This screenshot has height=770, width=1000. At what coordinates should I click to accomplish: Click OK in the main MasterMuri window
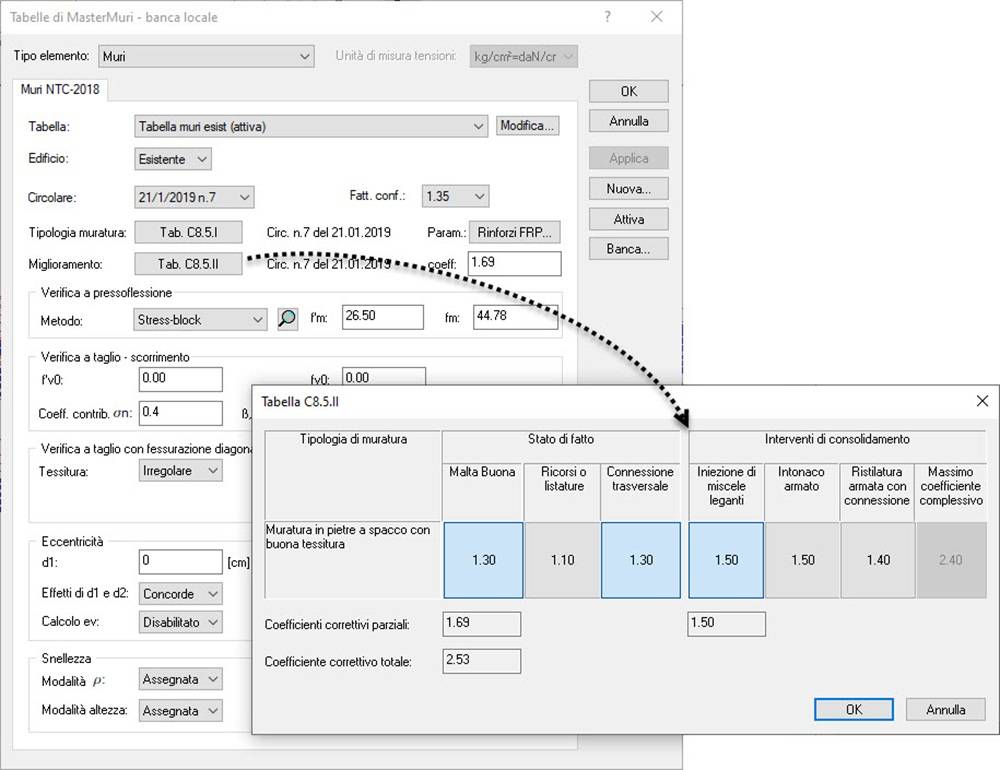(x=628, y=91)
